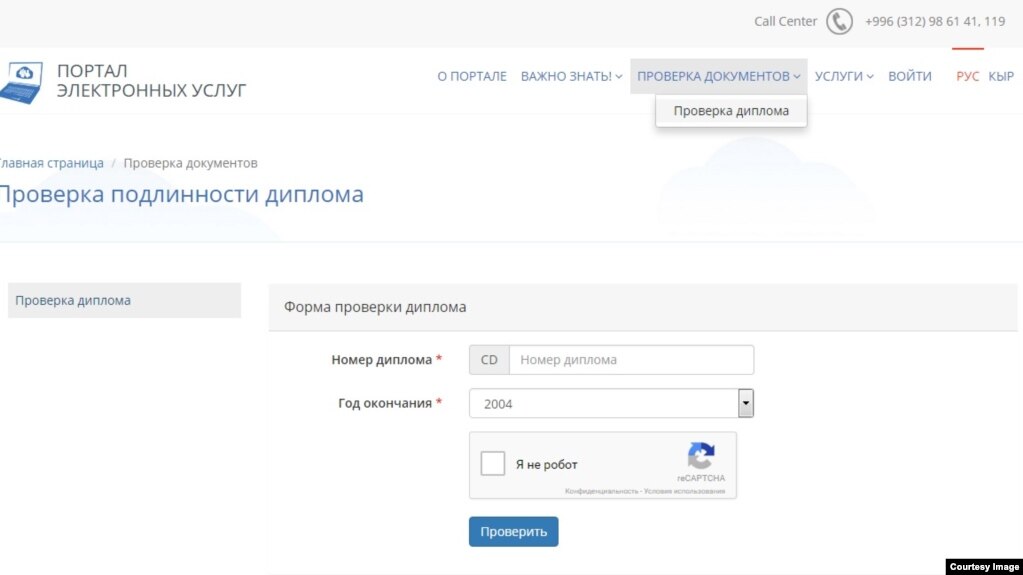Click the "Форма проверки диплома" heading
Screen dimensions: 1023x575
point(374,307)
